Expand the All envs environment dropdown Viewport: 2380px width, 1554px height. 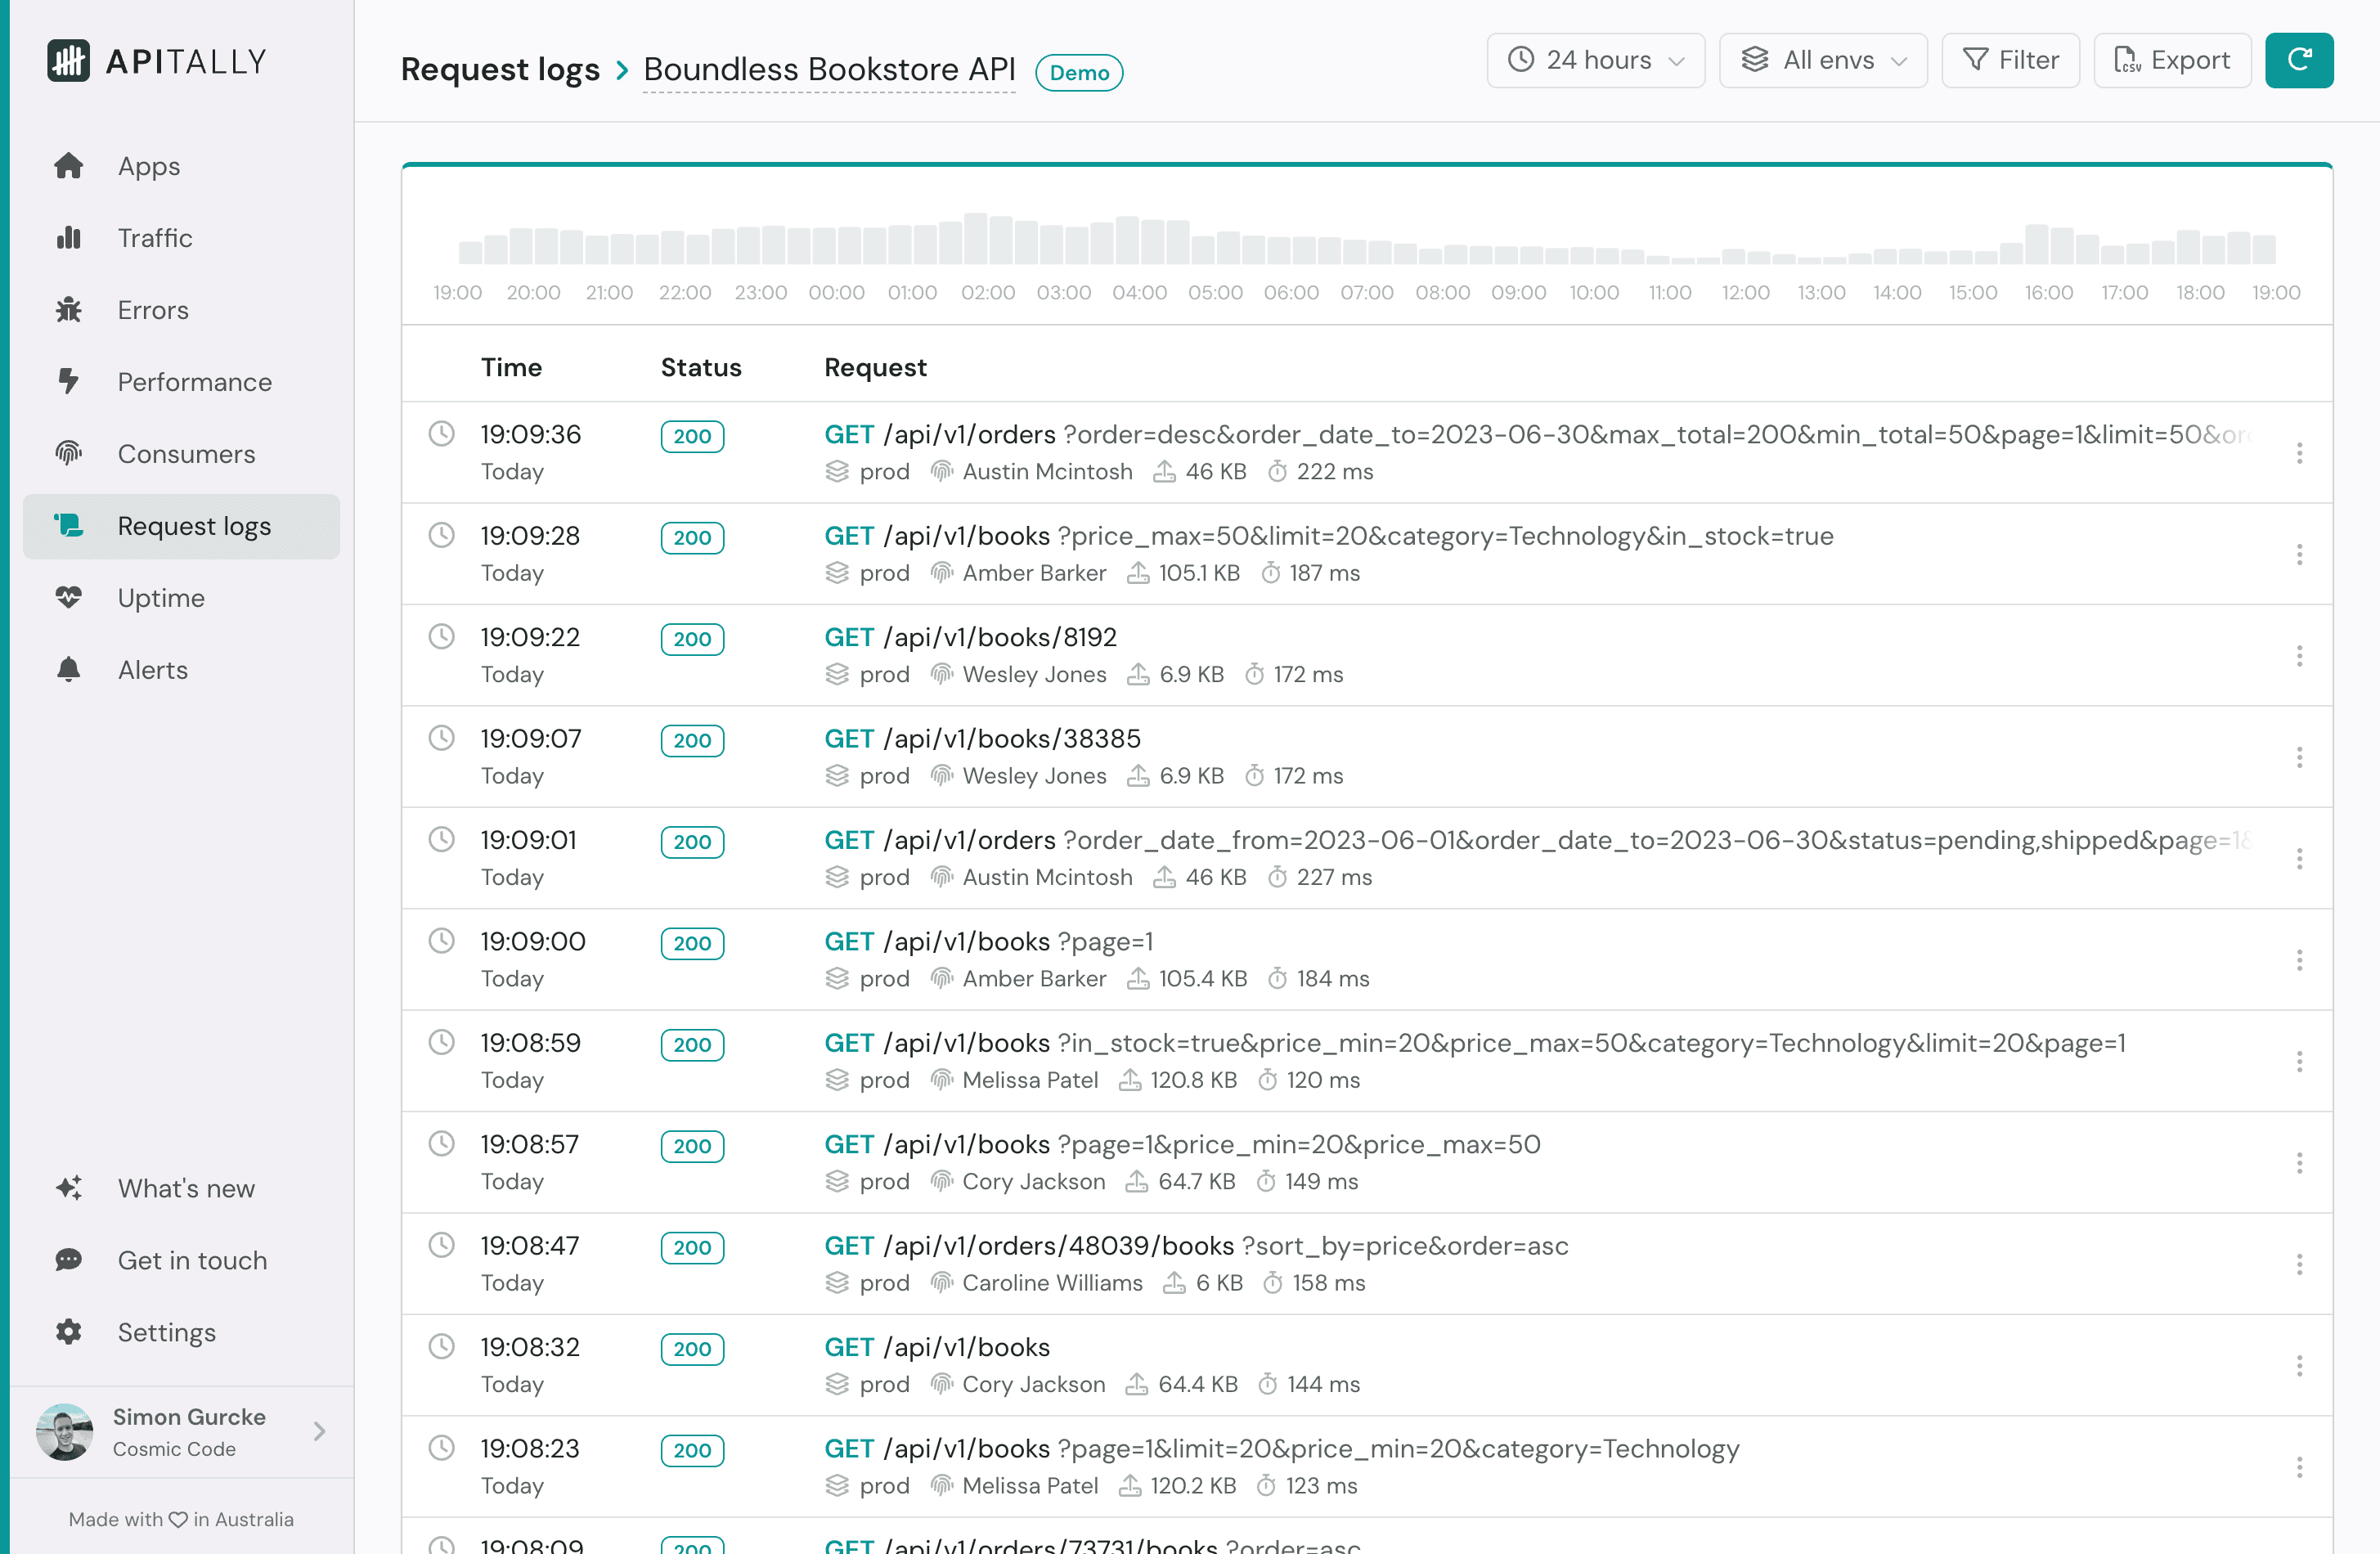coord(1822,60)
